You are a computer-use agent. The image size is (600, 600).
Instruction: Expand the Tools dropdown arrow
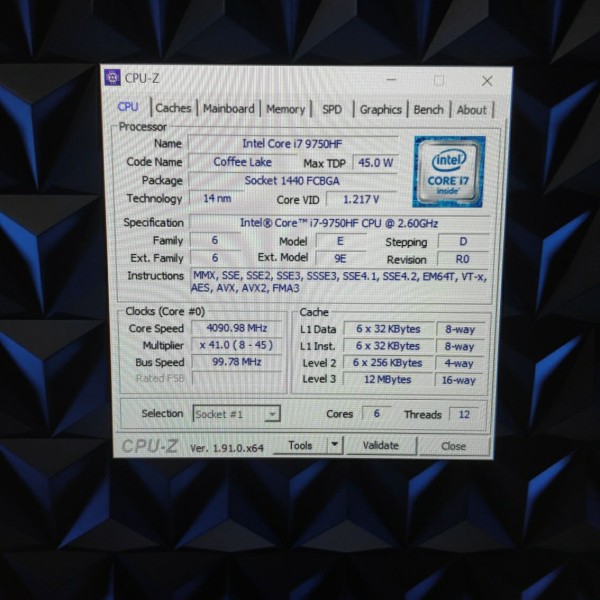[335, 445]
